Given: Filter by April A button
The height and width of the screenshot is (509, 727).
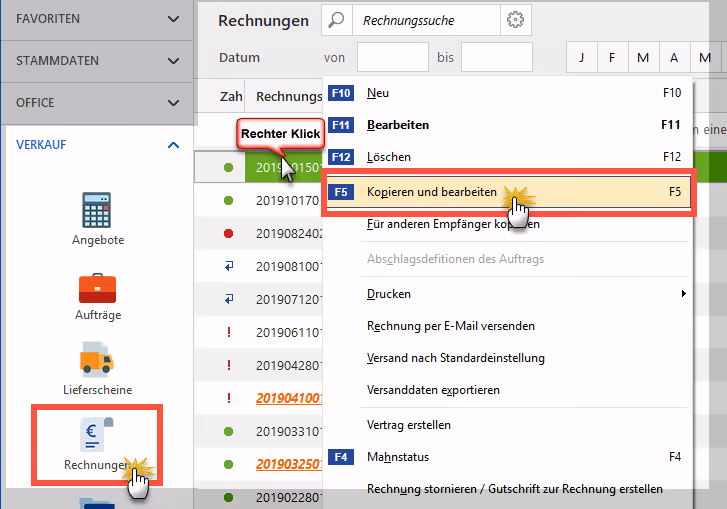Looking at the screenshot, I should pos(674,57).
